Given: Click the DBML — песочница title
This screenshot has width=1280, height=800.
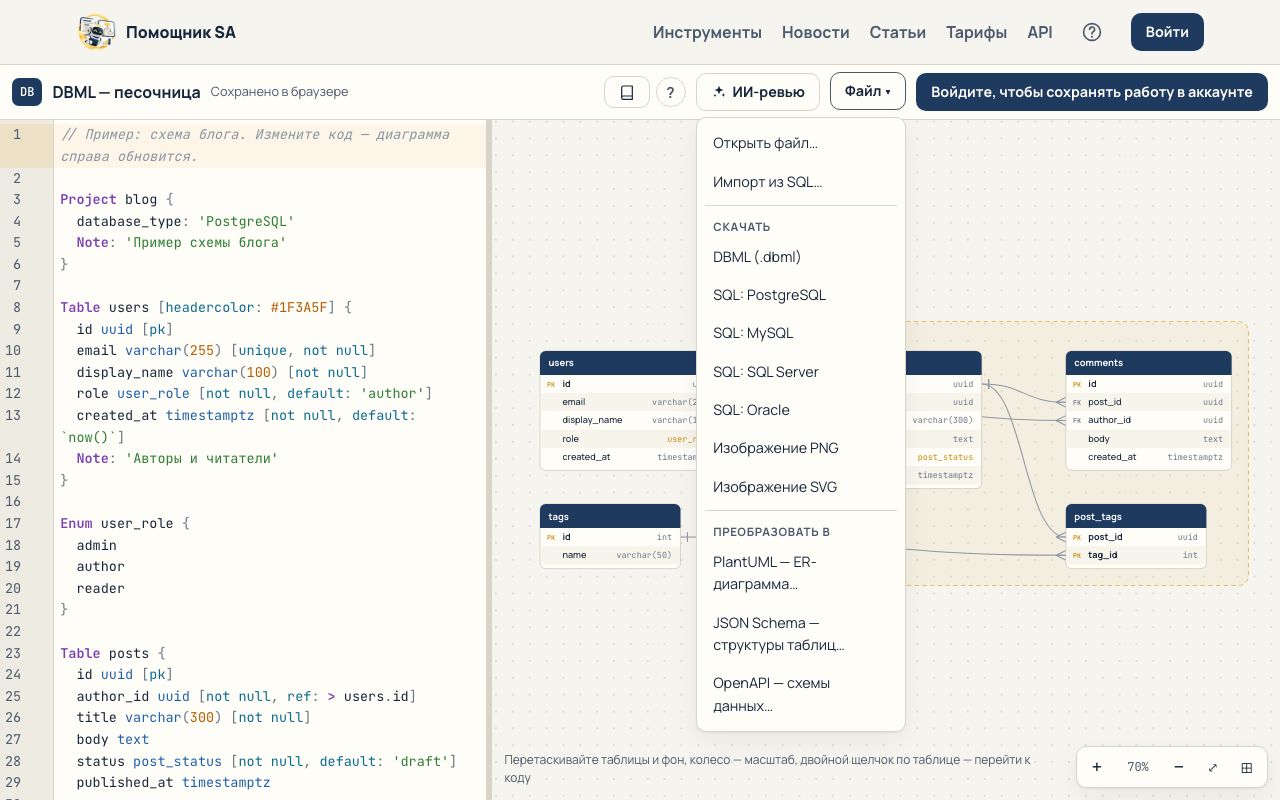Looking at the screenshot, I should [126, 92].
